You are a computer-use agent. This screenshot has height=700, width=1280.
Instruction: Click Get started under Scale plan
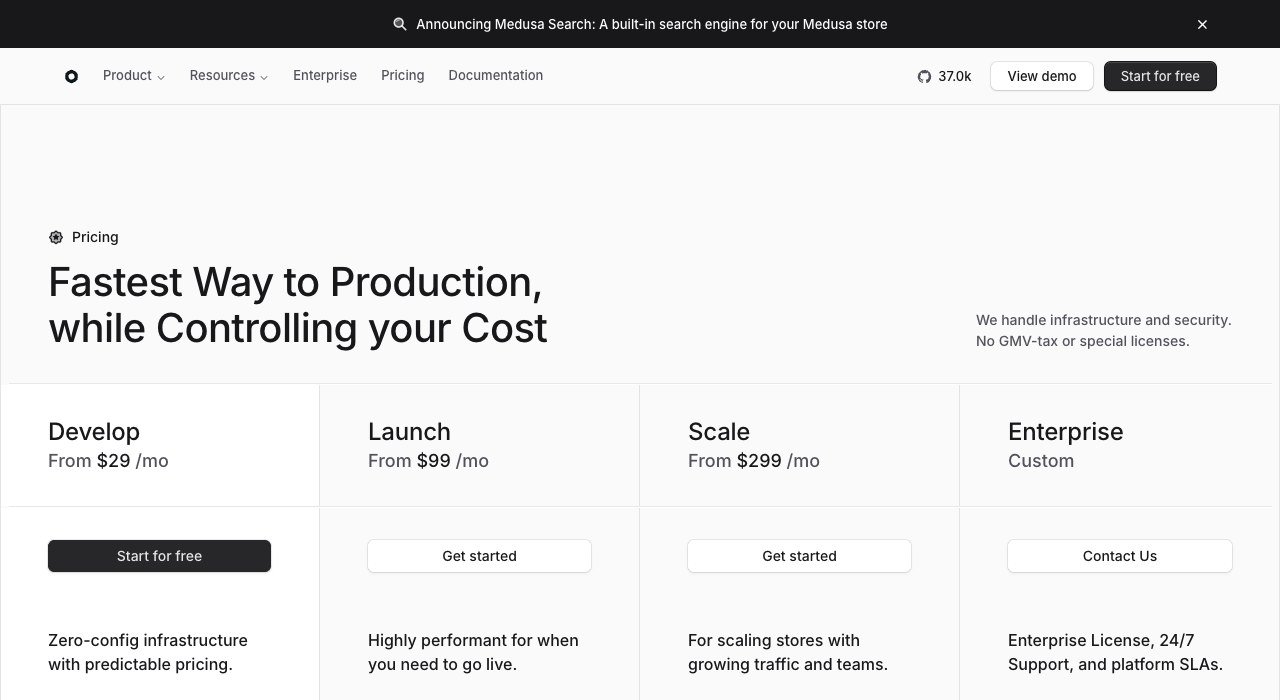(799, 556)
